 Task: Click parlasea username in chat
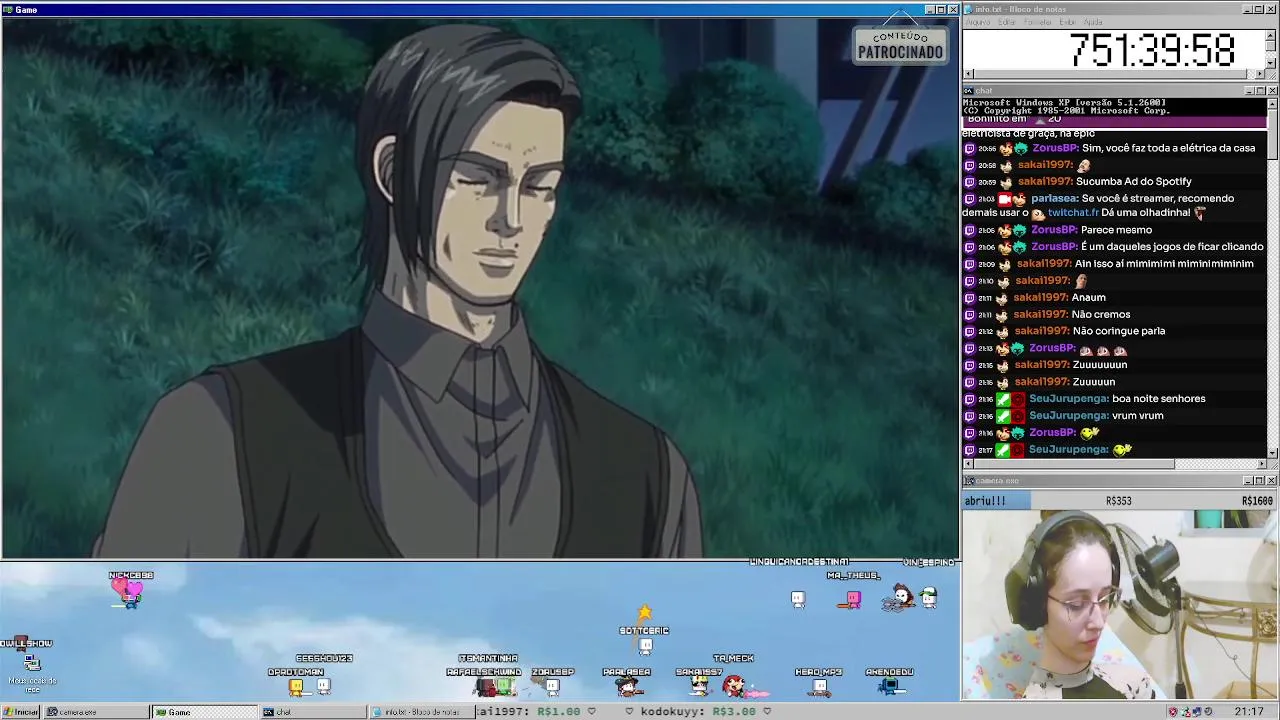(x=1054, y=198)
